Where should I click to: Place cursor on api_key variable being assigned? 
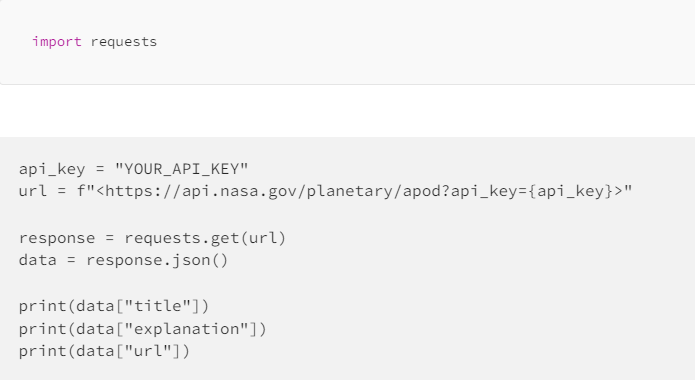click(x=52, y=169)
